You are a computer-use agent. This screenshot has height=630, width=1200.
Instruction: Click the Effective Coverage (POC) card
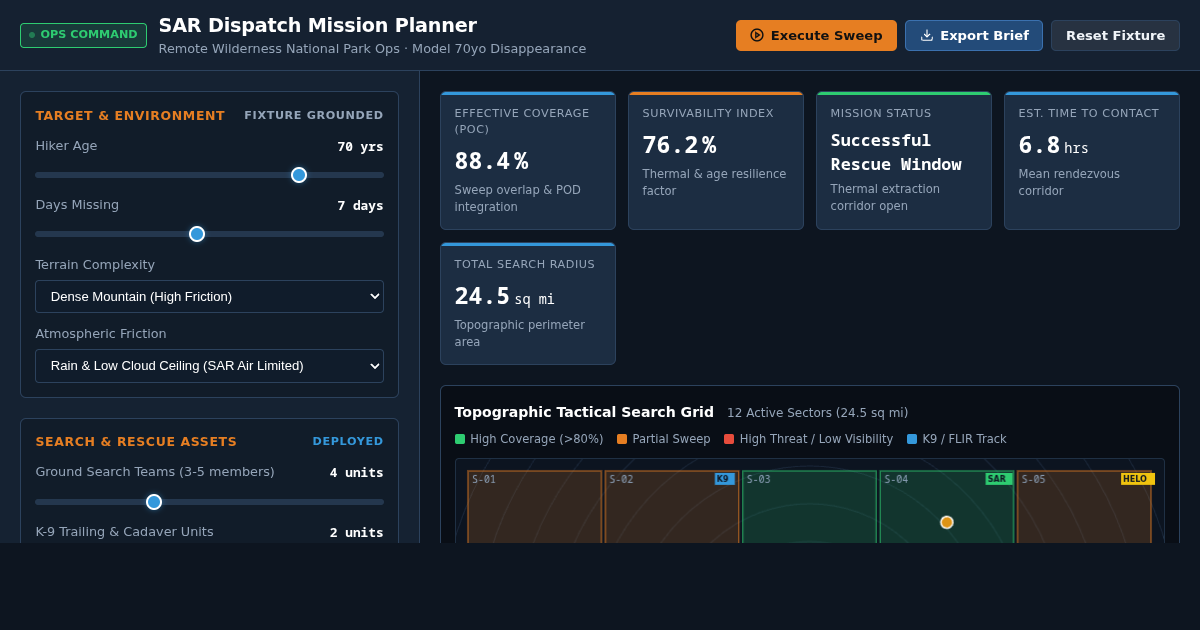click(528, 161)
